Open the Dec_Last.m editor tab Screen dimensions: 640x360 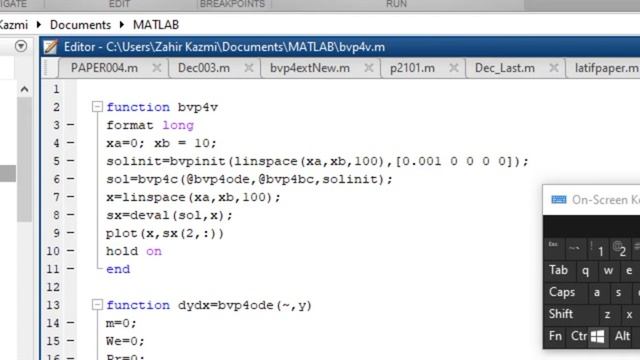click(x=504, y=68)
